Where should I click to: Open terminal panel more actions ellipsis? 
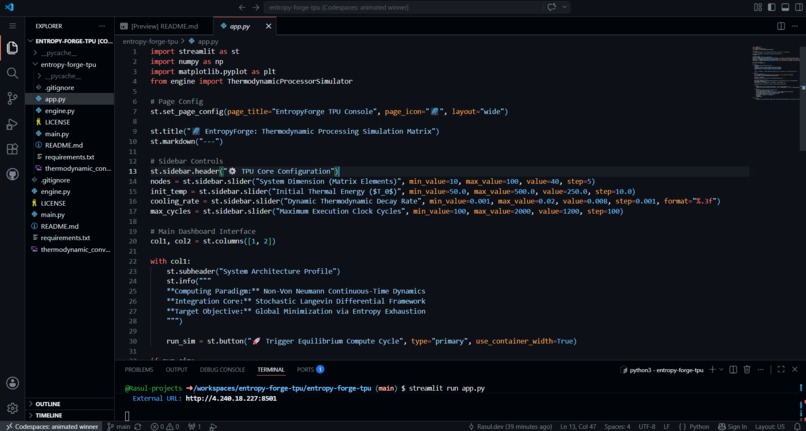761,370
